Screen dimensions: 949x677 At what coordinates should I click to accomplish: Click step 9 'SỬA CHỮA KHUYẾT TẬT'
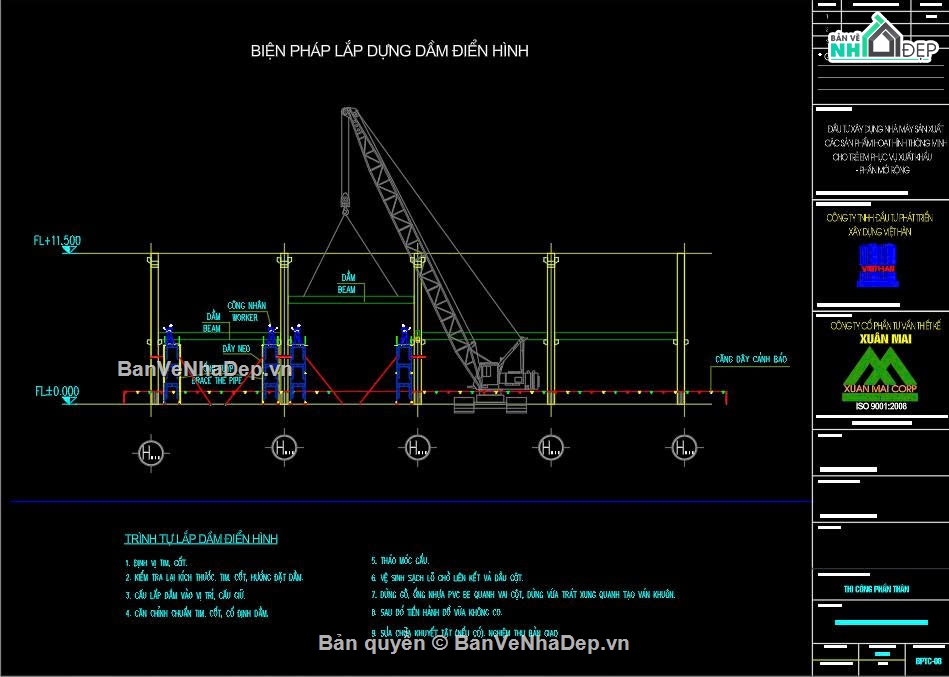(464, 632)
